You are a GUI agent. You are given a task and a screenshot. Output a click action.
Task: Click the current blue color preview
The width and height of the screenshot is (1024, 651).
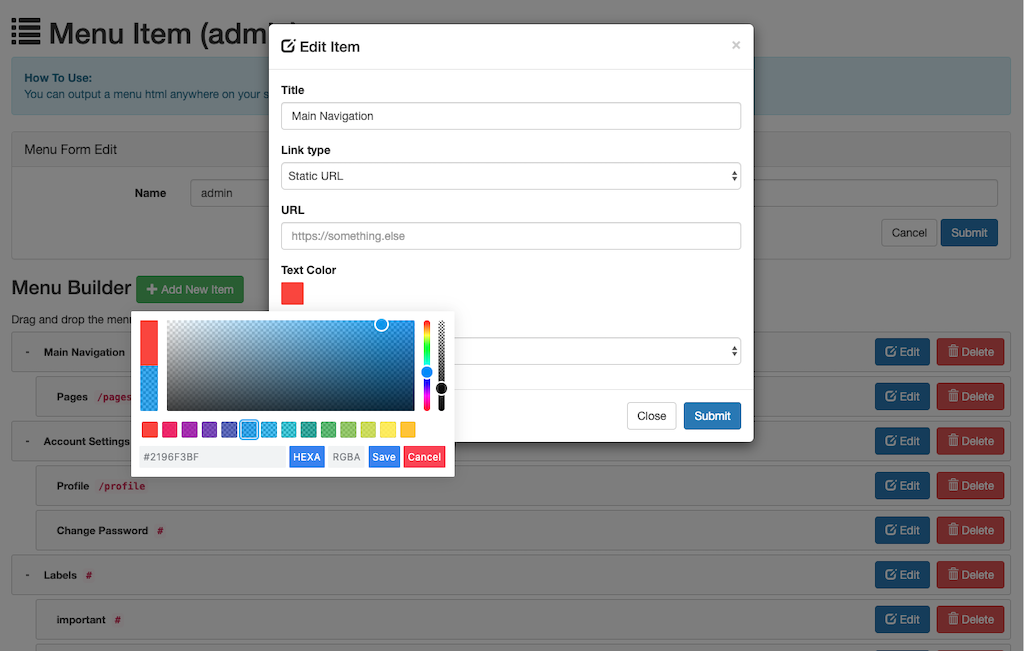pos(149,388)
